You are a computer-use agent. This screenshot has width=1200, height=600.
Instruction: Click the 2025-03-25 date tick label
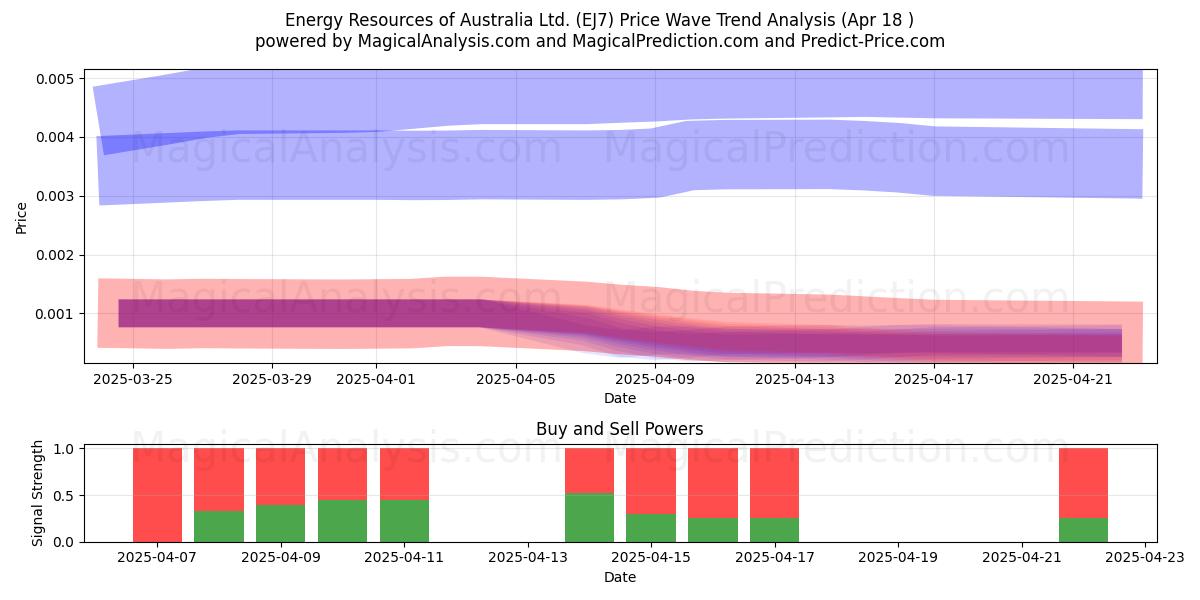tap(133, 380)
